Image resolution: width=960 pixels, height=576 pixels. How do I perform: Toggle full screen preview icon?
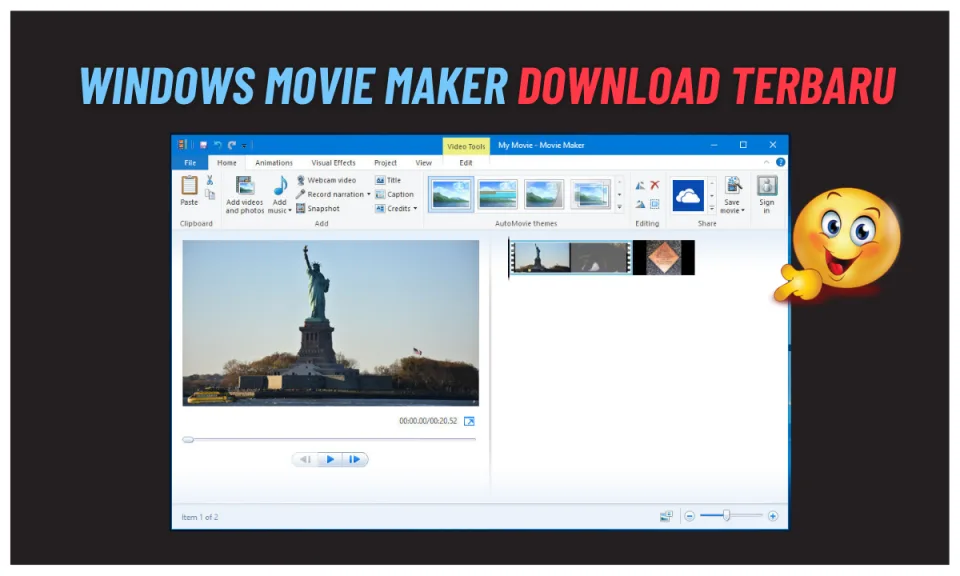[469, 421]
